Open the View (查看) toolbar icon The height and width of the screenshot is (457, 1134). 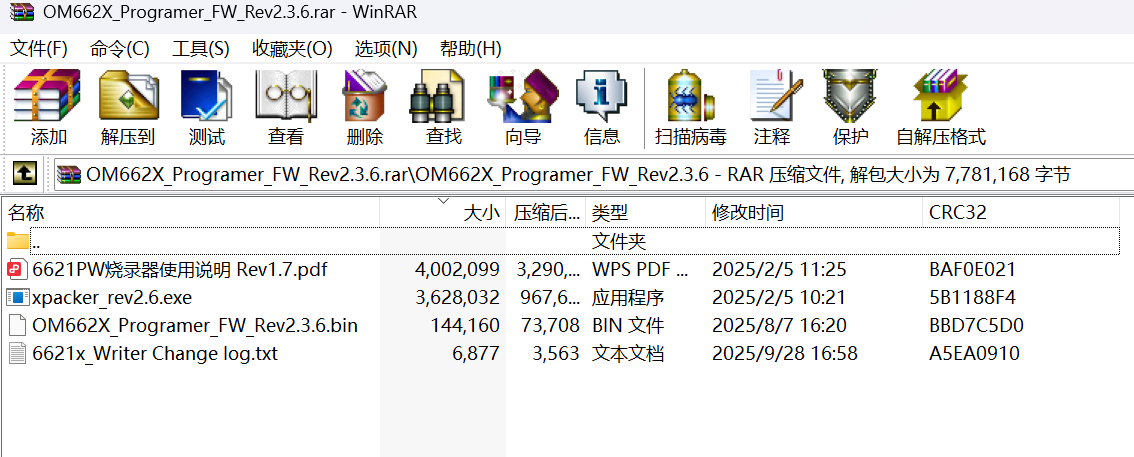(285, 107)
